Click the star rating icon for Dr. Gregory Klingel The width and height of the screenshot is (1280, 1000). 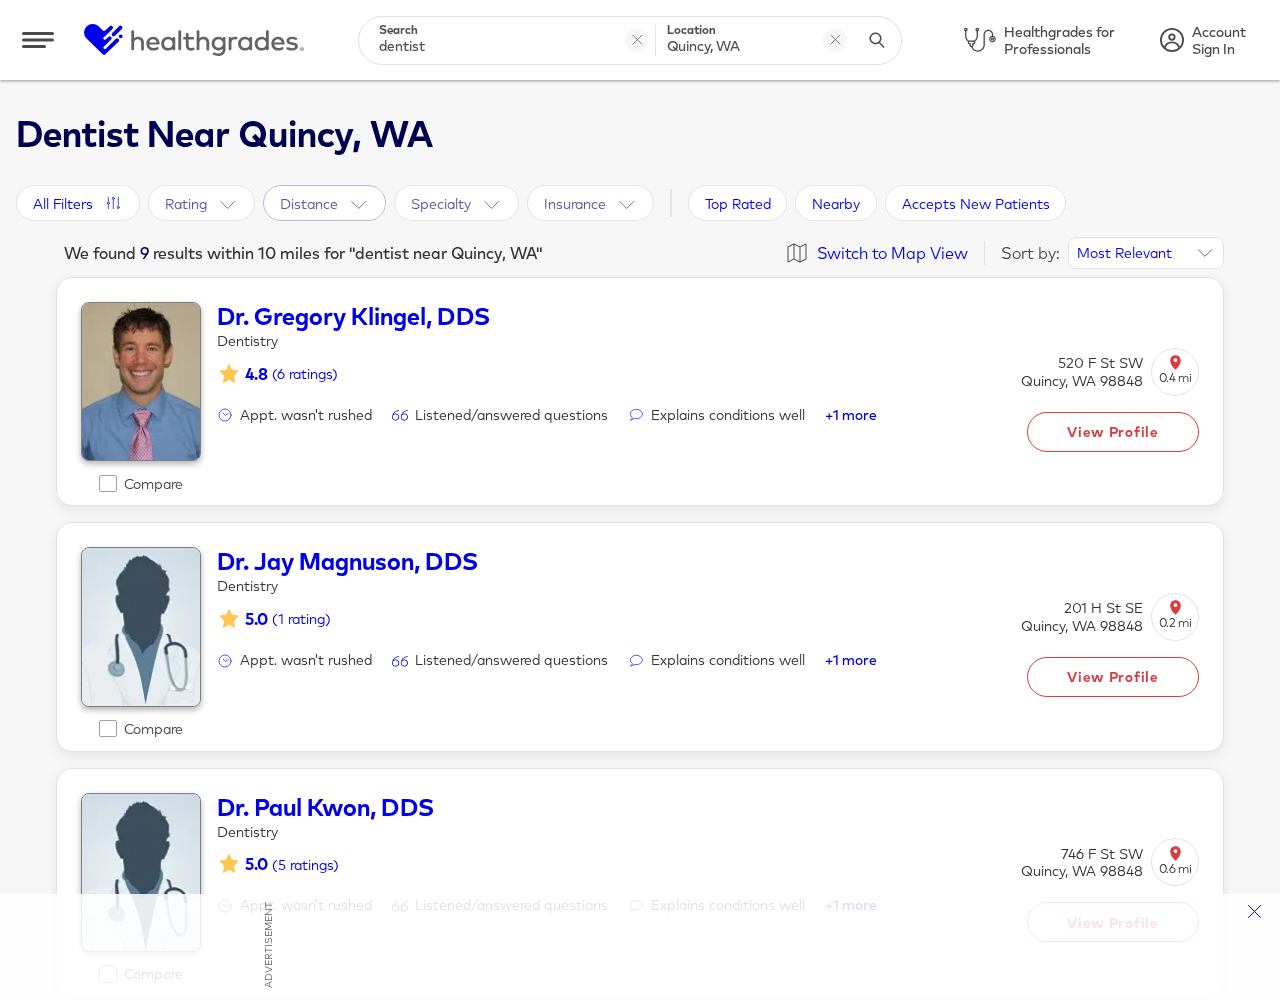click(x=229, y=374)
